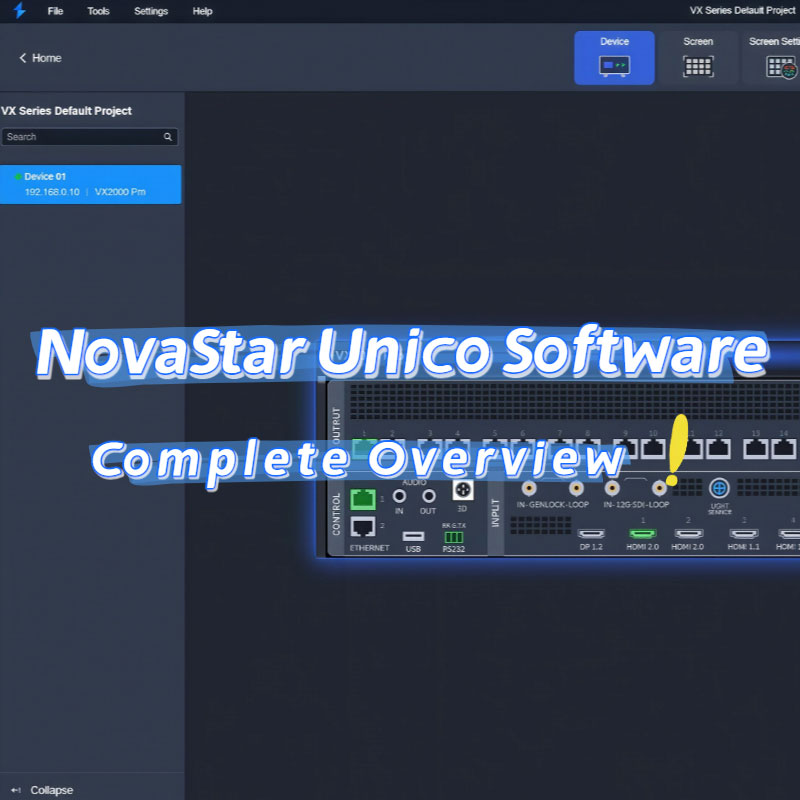Select the DP 1.2 input connector
Screen dimensions: 800x800
pos(590,533)
